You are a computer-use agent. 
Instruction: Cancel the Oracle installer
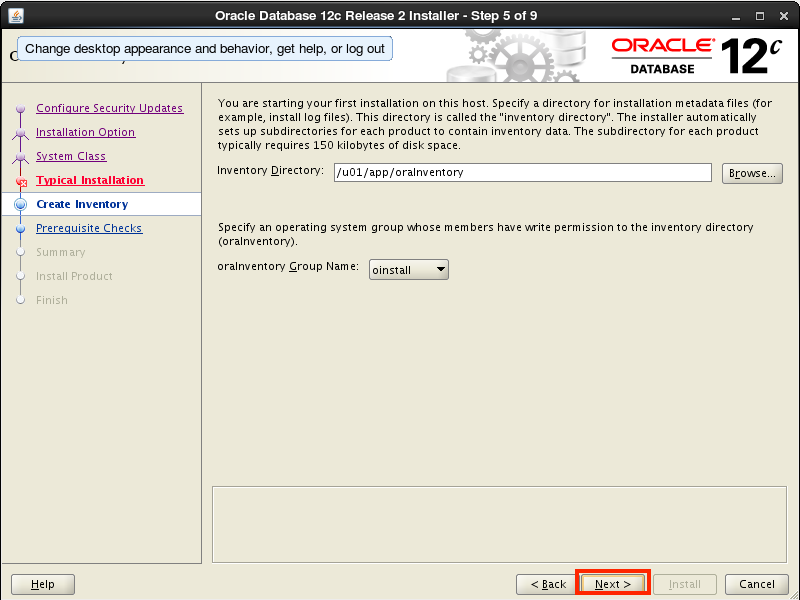[757, 584]
